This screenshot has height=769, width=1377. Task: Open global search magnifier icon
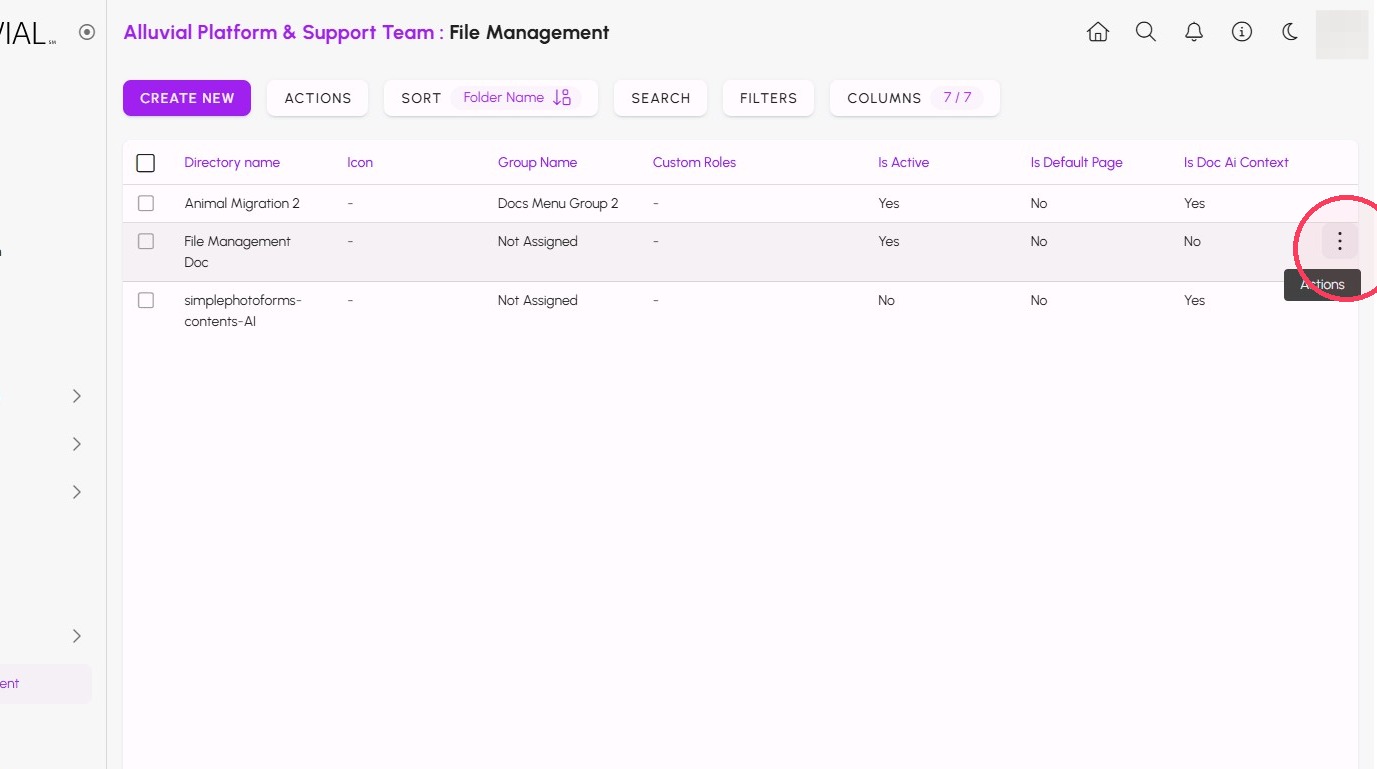pos(1146,32)
